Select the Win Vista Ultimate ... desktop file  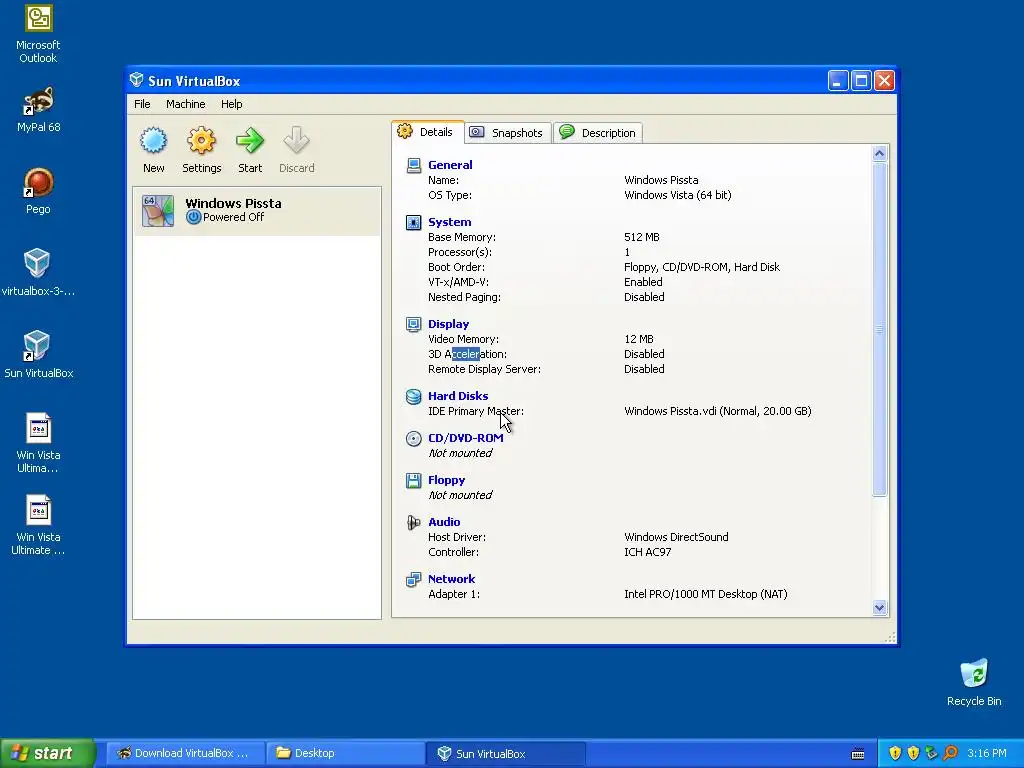coord(39,510)
